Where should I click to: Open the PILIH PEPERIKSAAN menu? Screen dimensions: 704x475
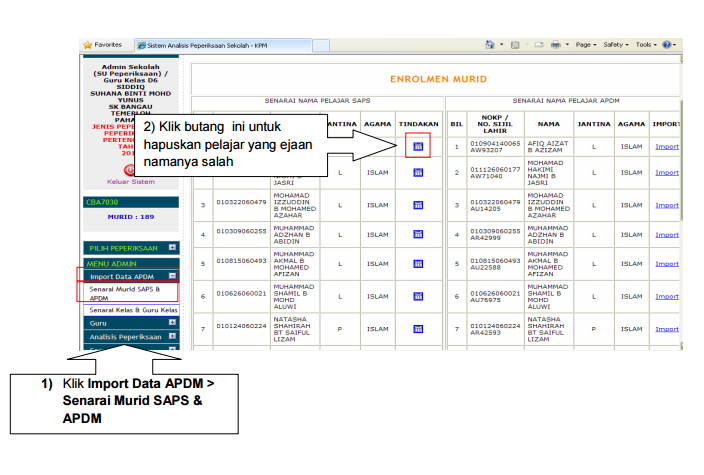click(131, 248)
